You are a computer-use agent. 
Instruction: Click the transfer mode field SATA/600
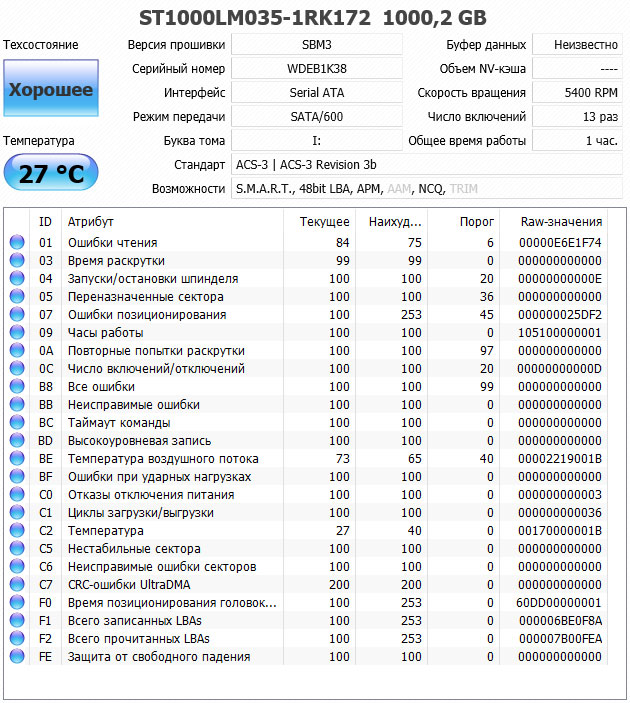click(x=317, y=117)
